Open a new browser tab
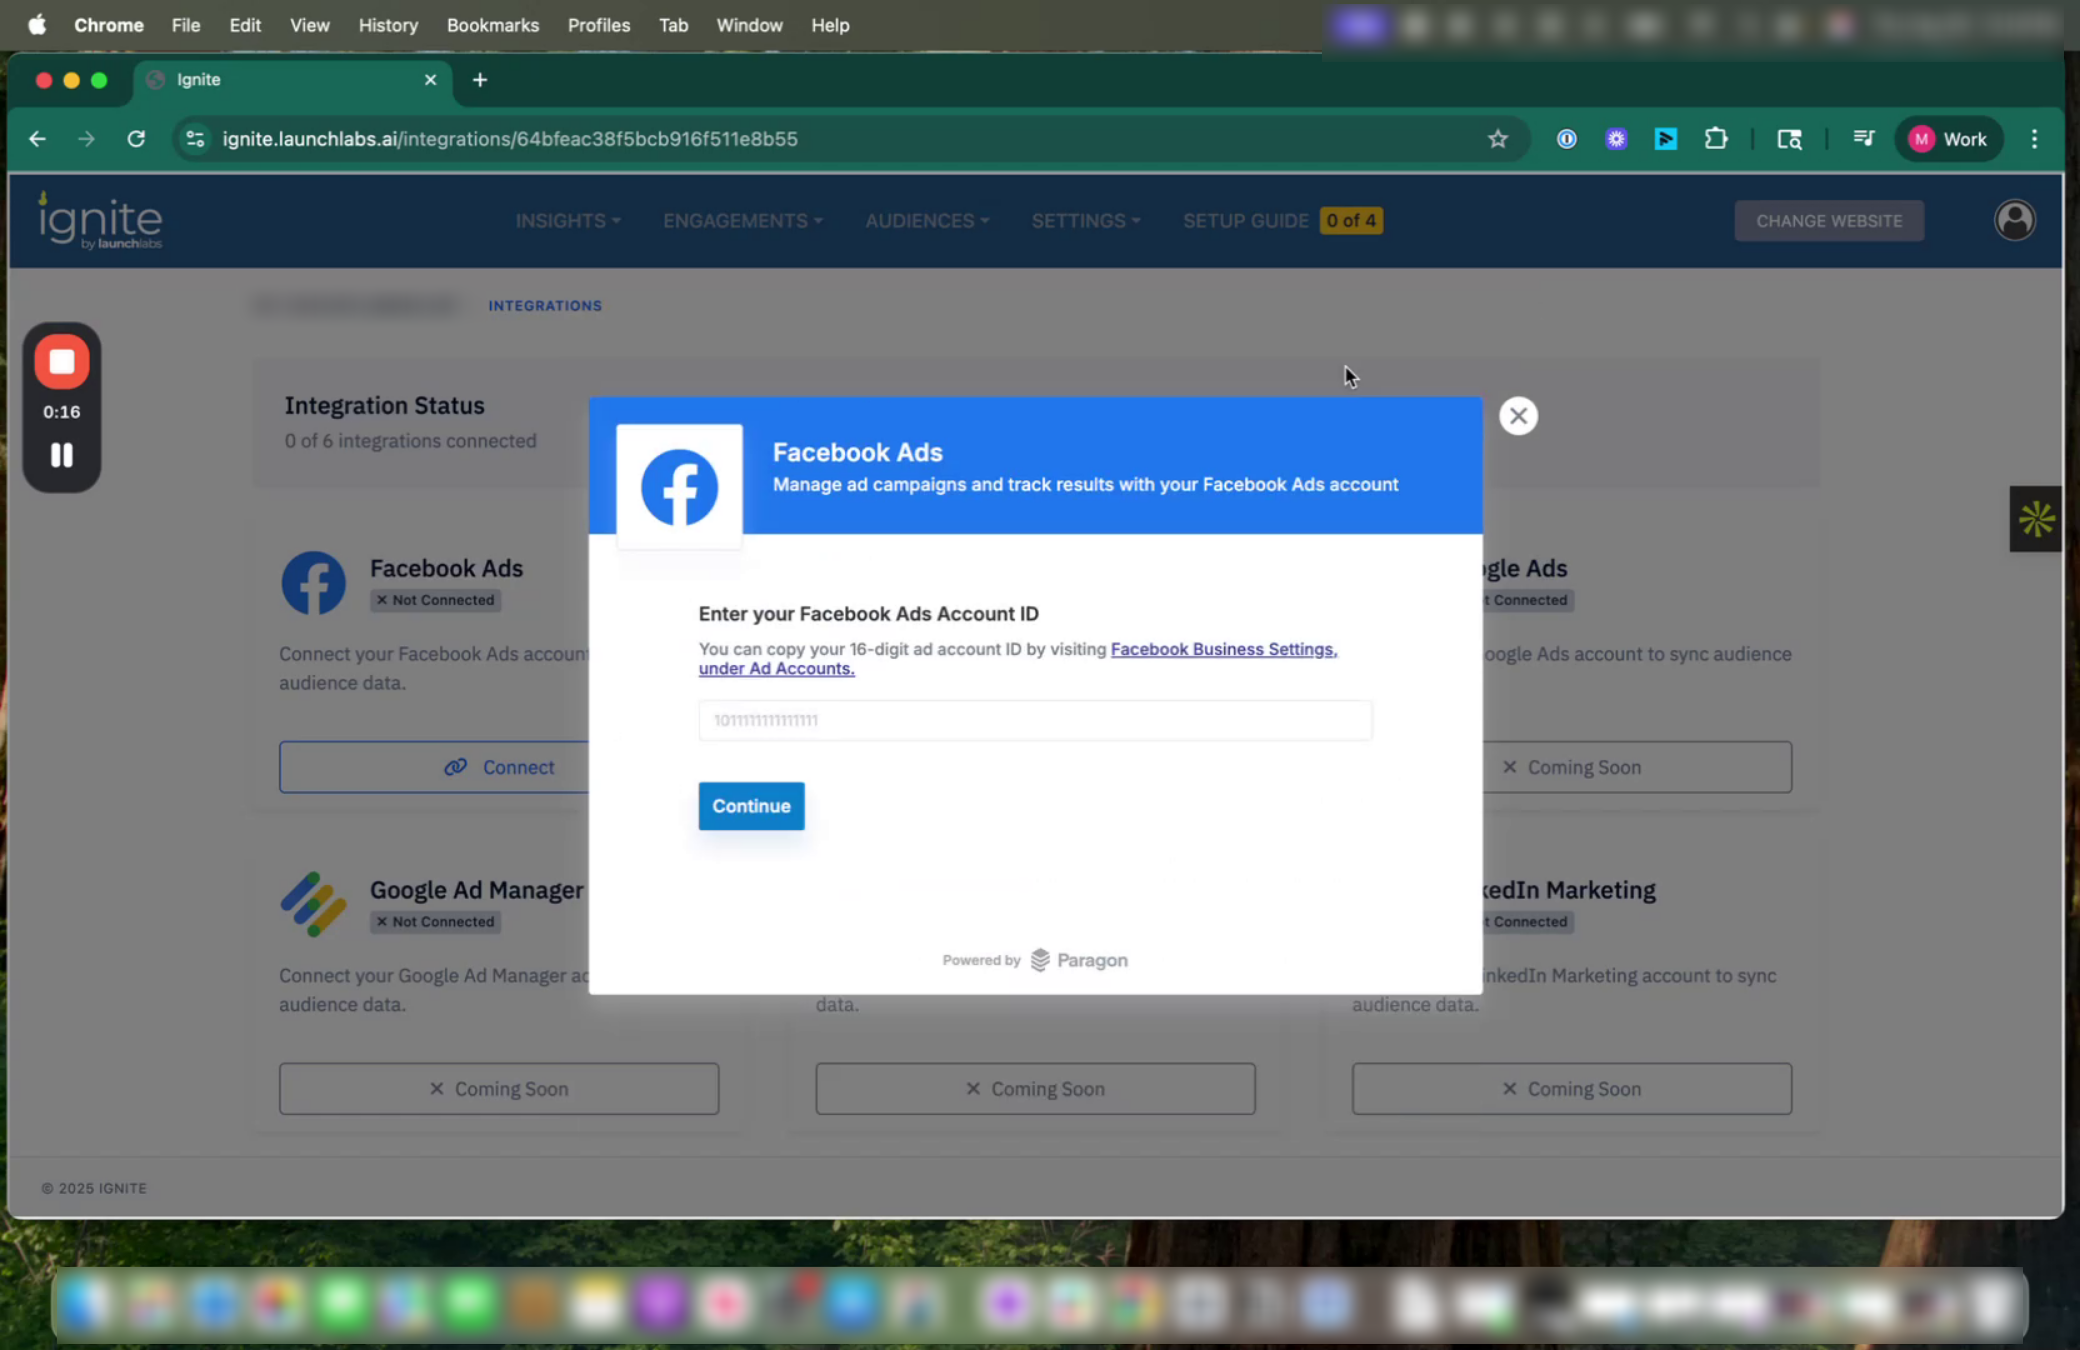Viewport: 2080px width, 1350px height. 480,80
